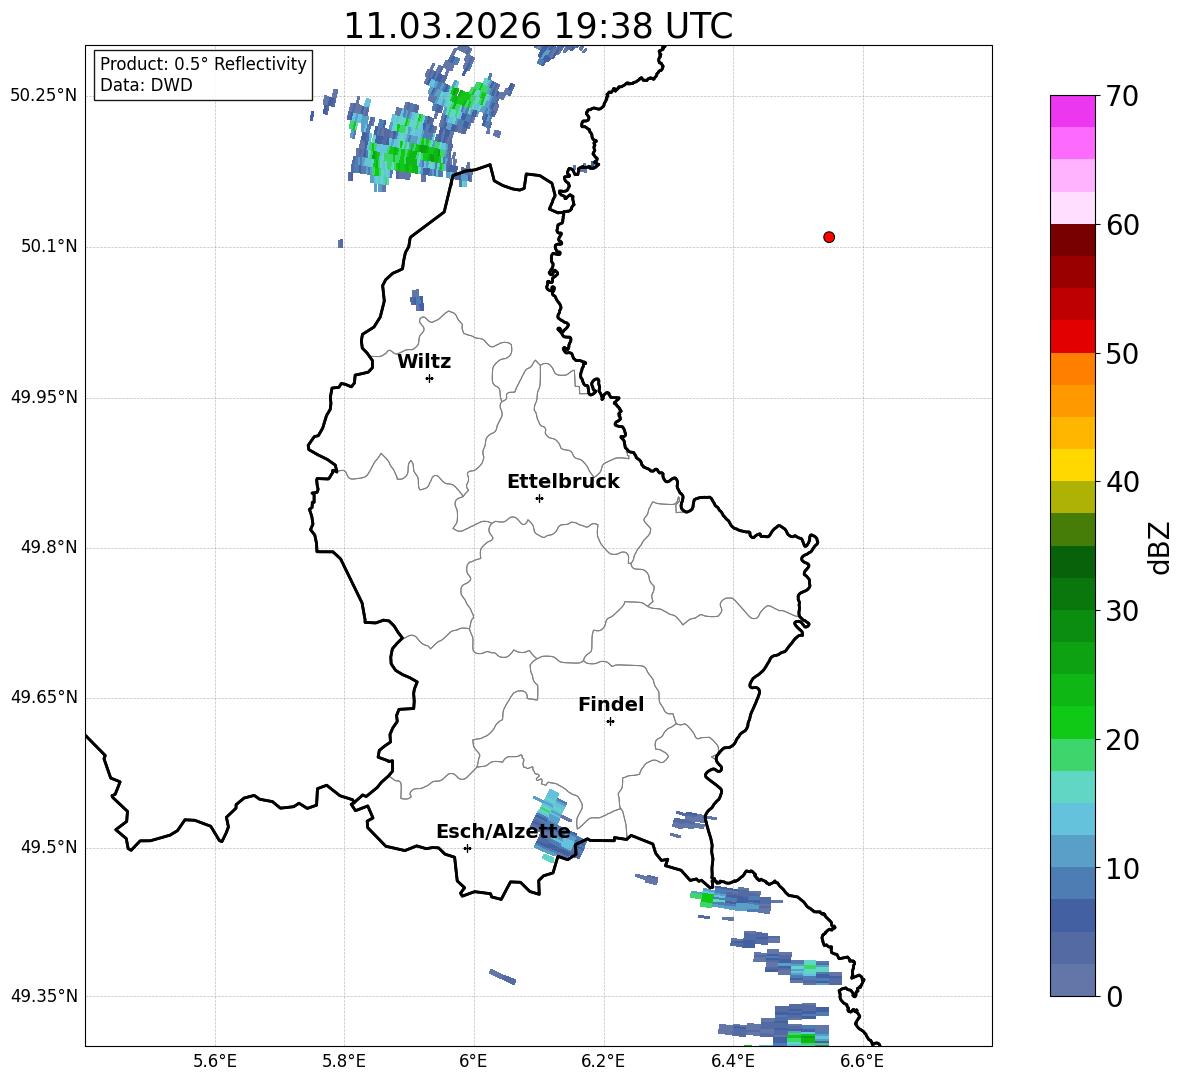1184x1081 pixels.
Task: Click the 50.25°N latitude label
Action: pos(44,96)
